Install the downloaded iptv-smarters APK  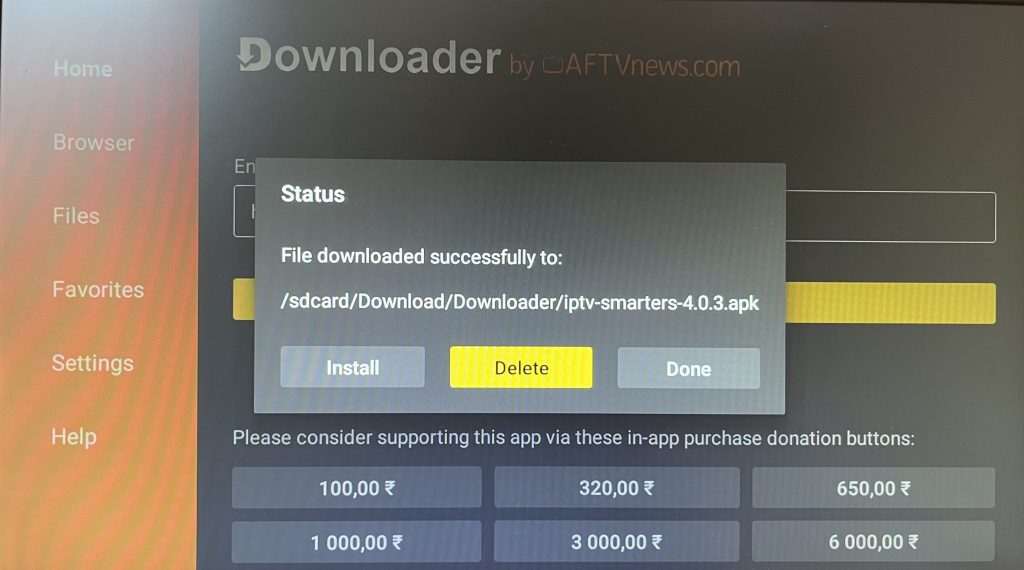(x=353, y=368)
